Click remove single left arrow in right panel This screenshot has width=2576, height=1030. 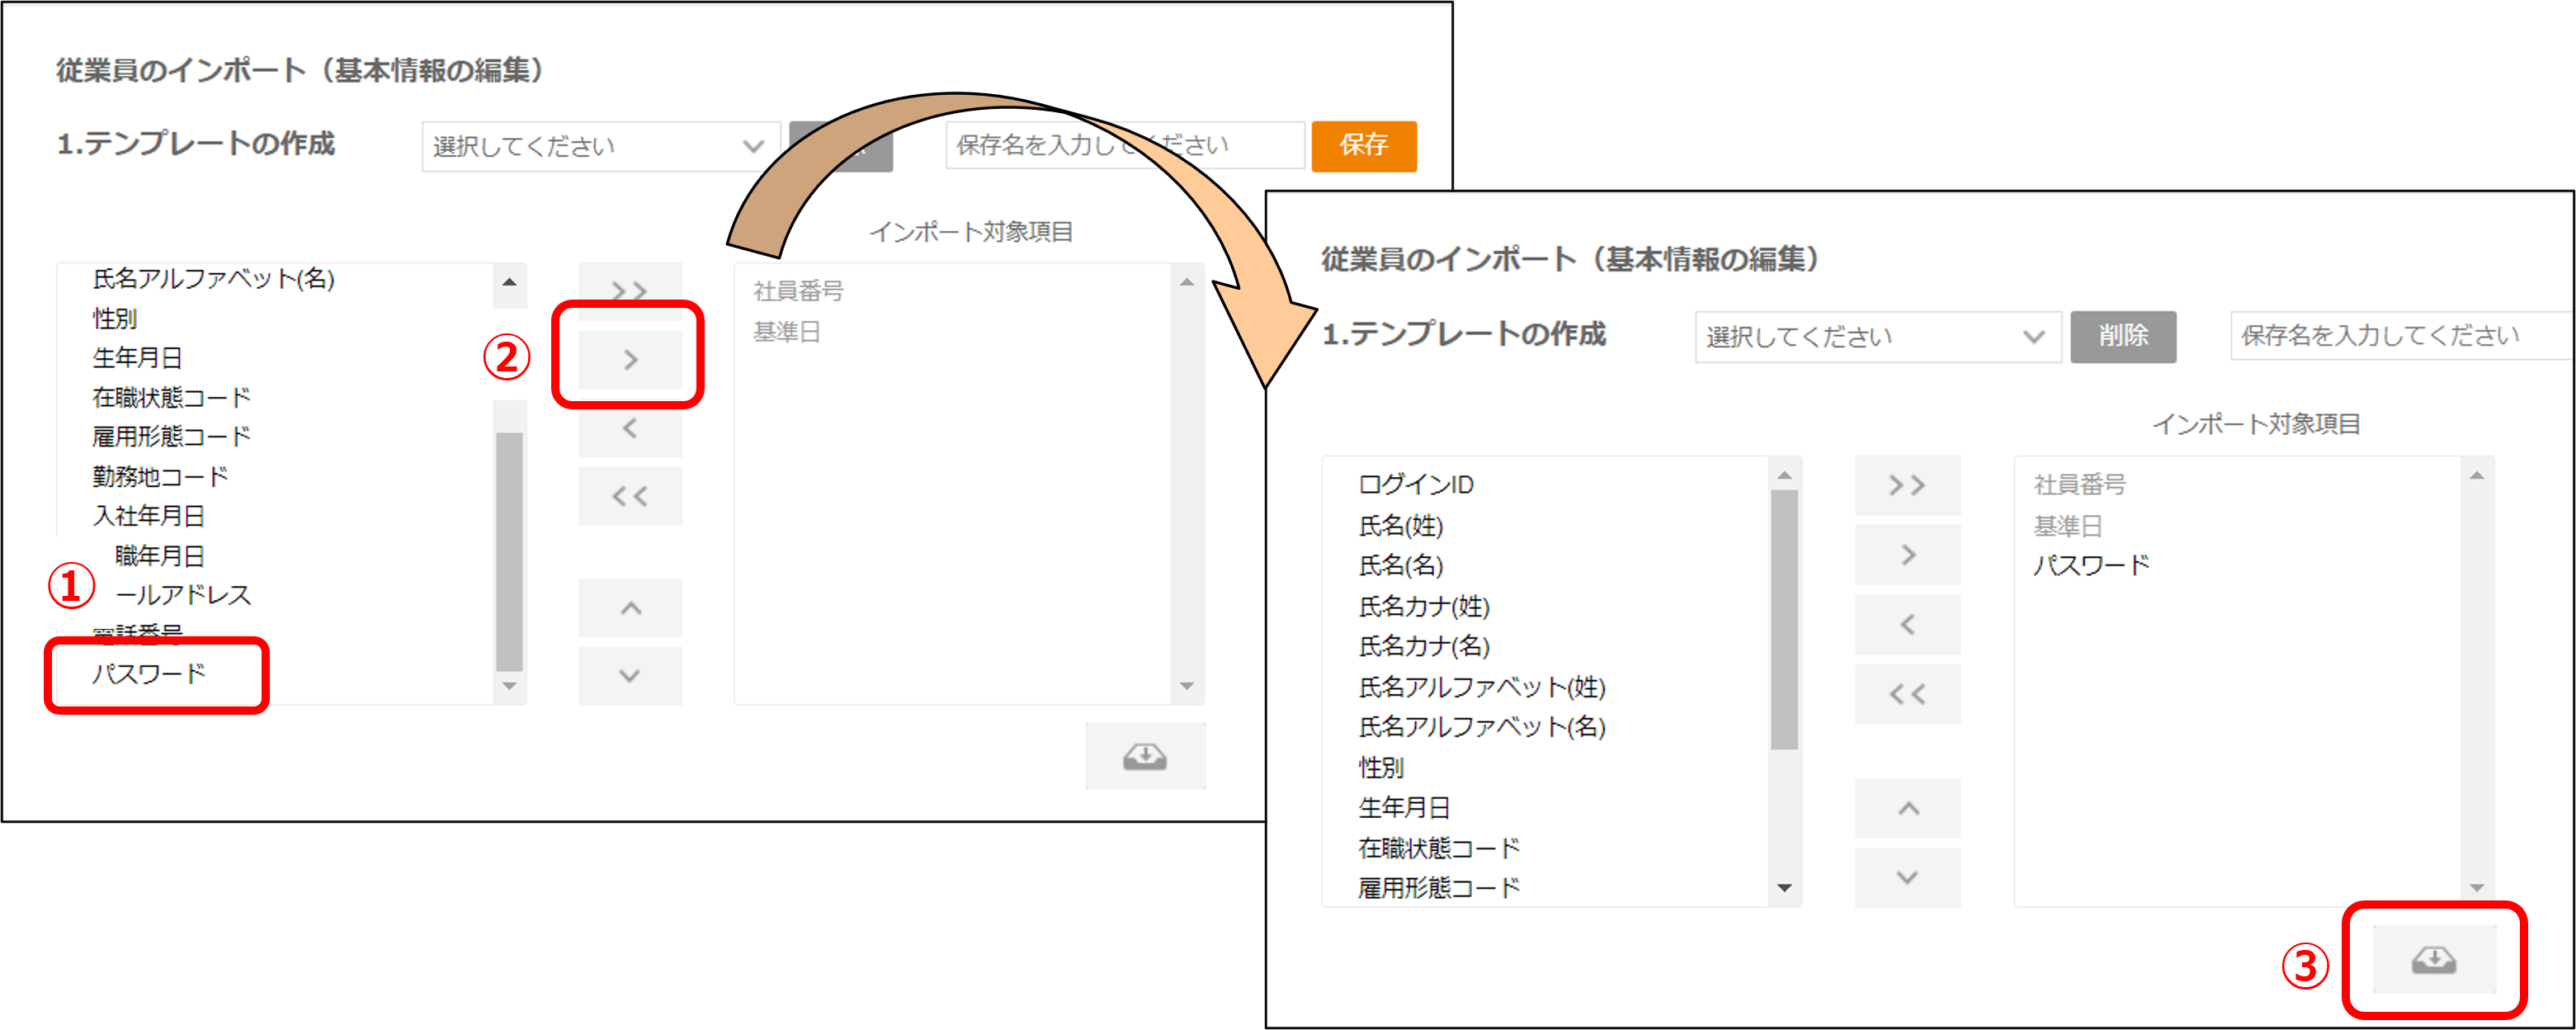pyautogui.click(x=1906, y=625)
